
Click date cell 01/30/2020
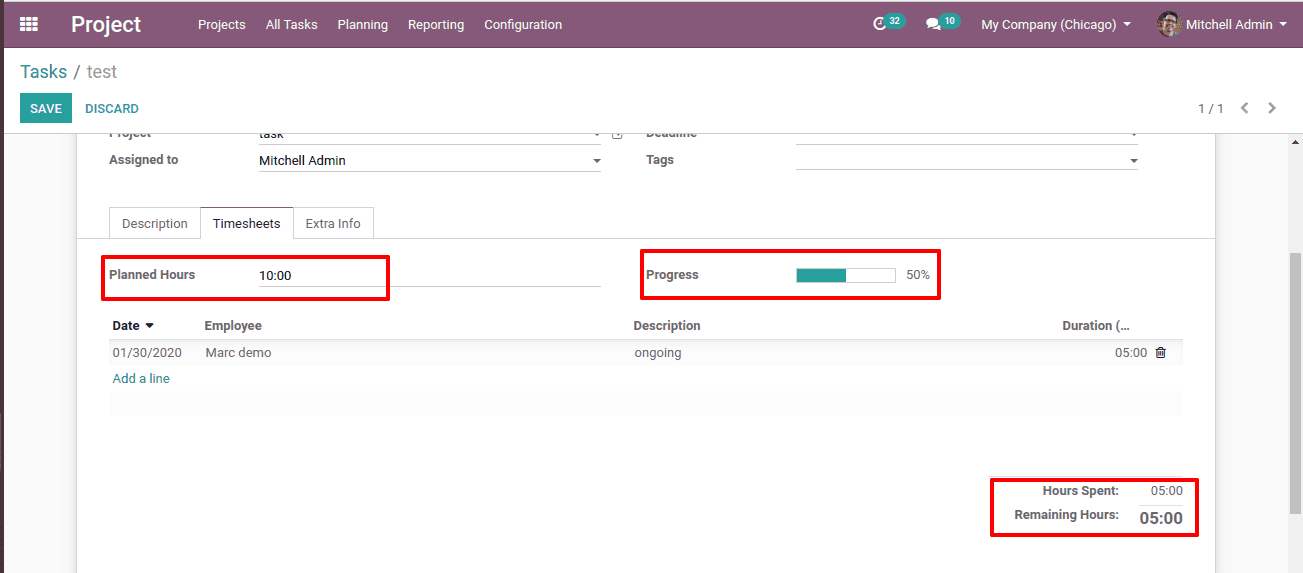pos(147,353)
